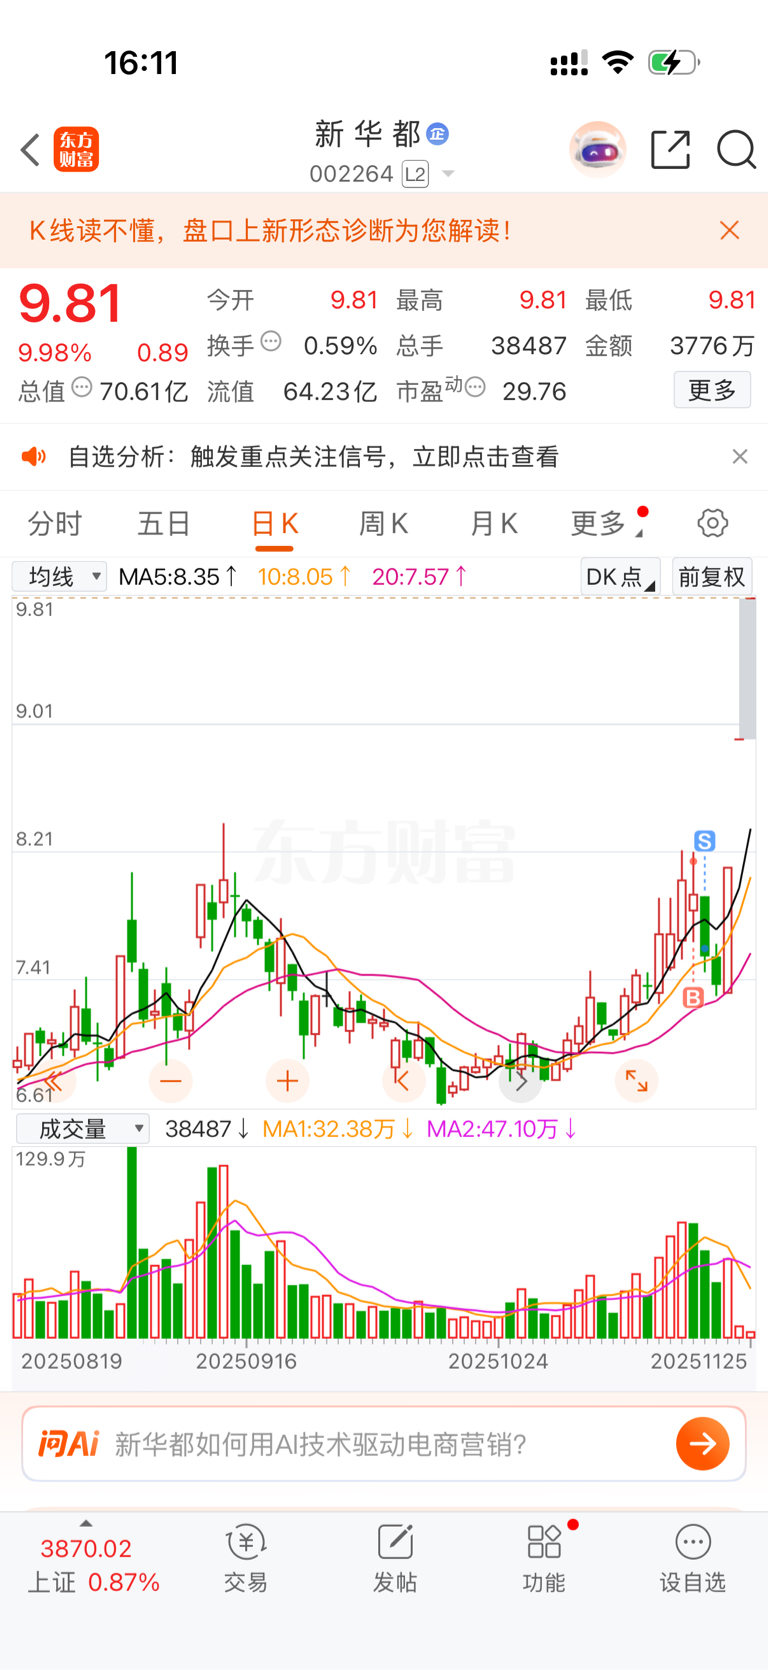Viewport: 768px width, 1670px height.
Task: Tap the L2 level badge
Action: (x=415, y=174)
